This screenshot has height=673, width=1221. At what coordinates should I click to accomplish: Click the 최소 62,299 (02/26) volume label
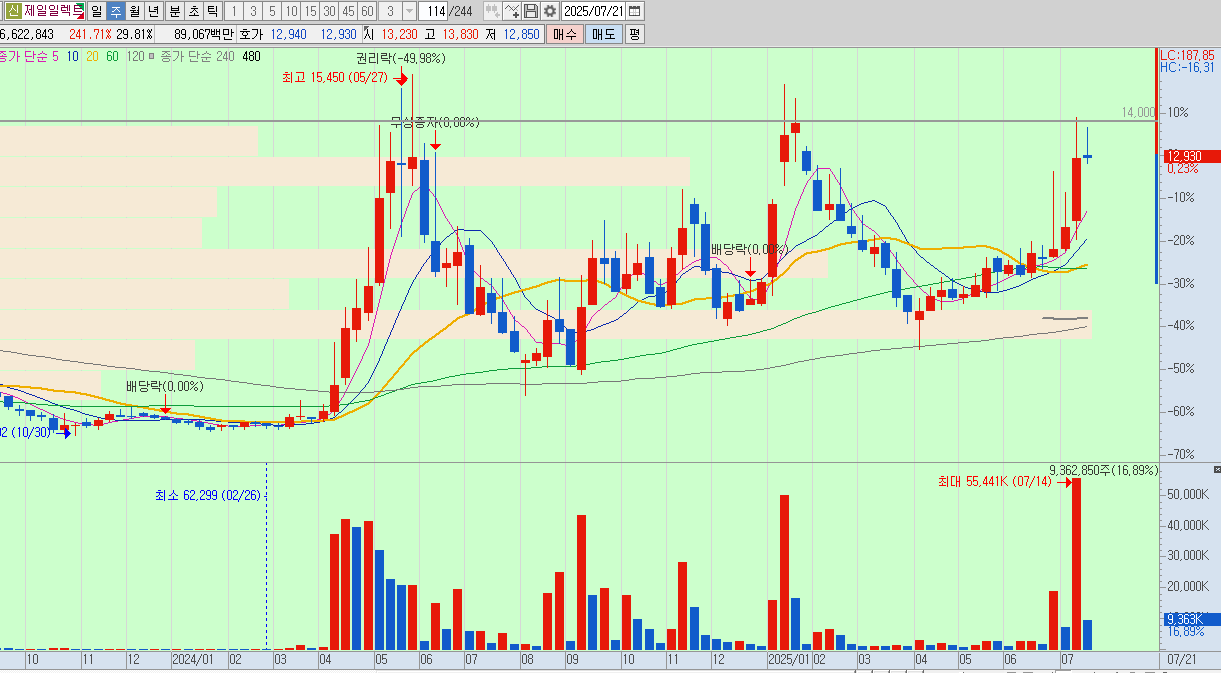(x=208, y=495)
